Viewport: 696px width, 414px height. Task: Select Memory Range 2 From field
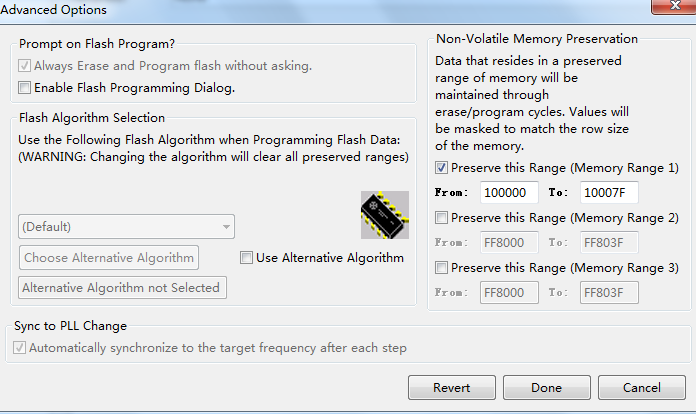coord(509,242)
